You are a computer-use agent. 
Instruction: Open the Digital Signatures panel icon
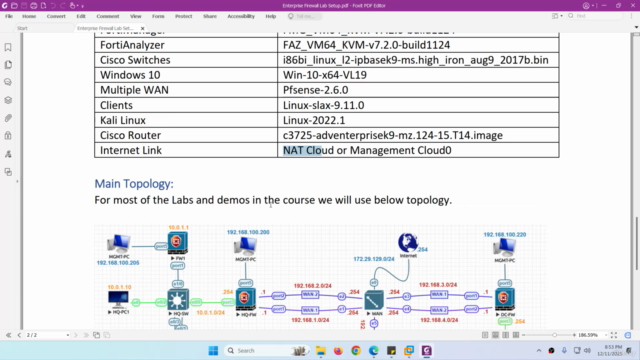tap(8, 154)
